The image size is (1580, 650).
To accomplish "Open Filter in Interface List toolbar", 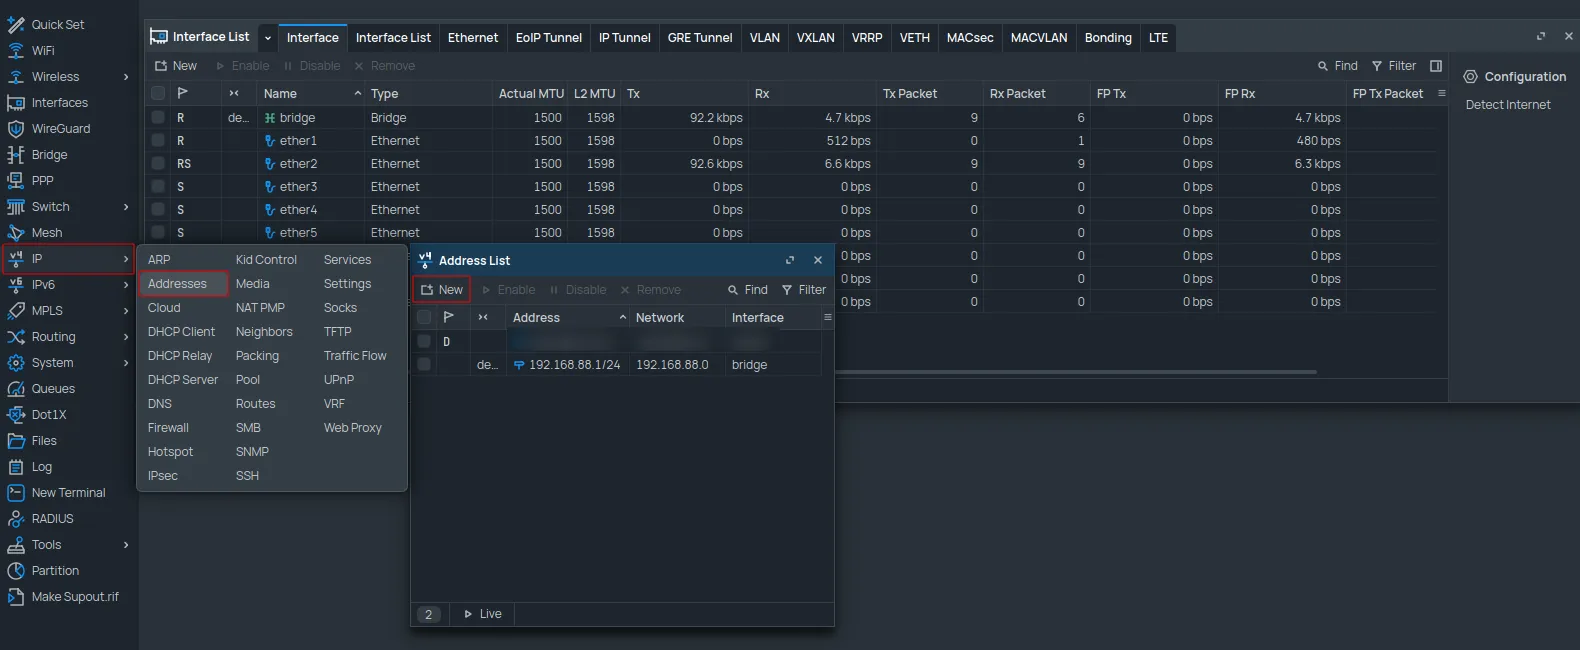I will click(x=1394, y=66).
